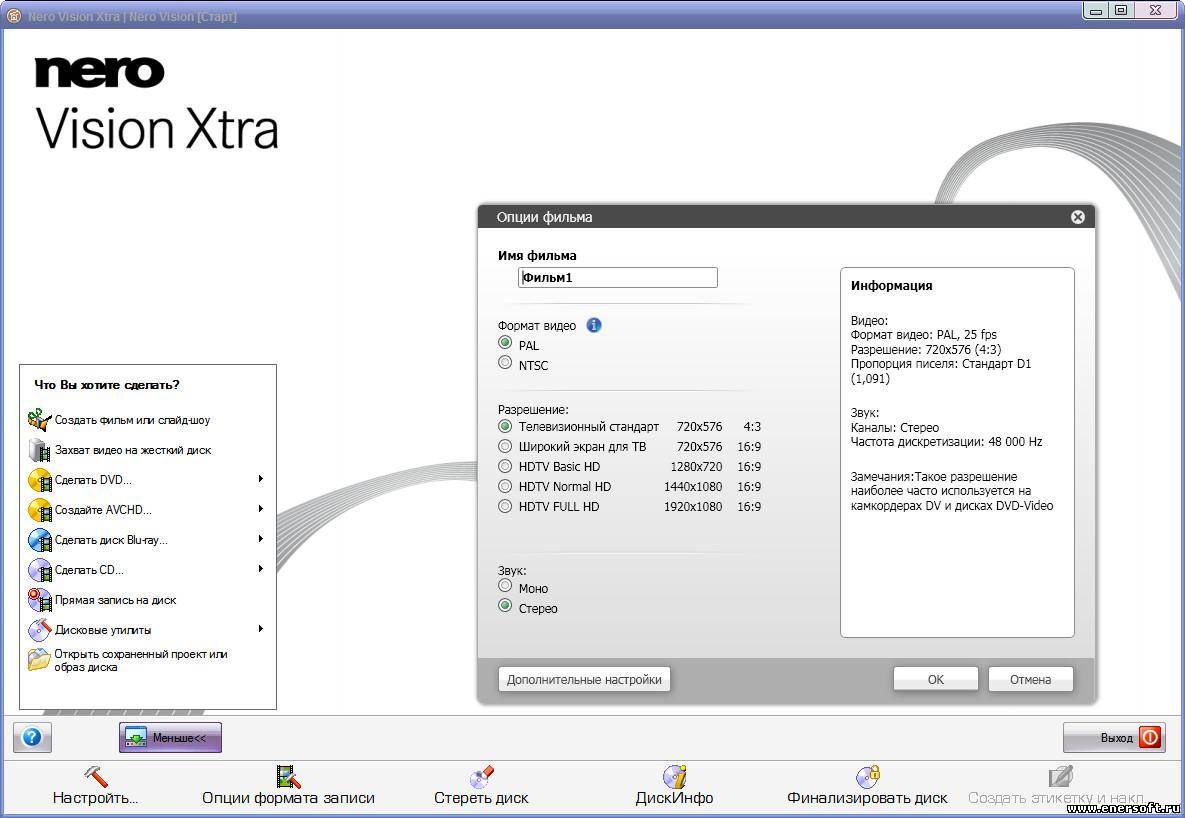Open 'Захват видео на жесткий диск' entry
Screen dimensions: 1185x818
133,450
